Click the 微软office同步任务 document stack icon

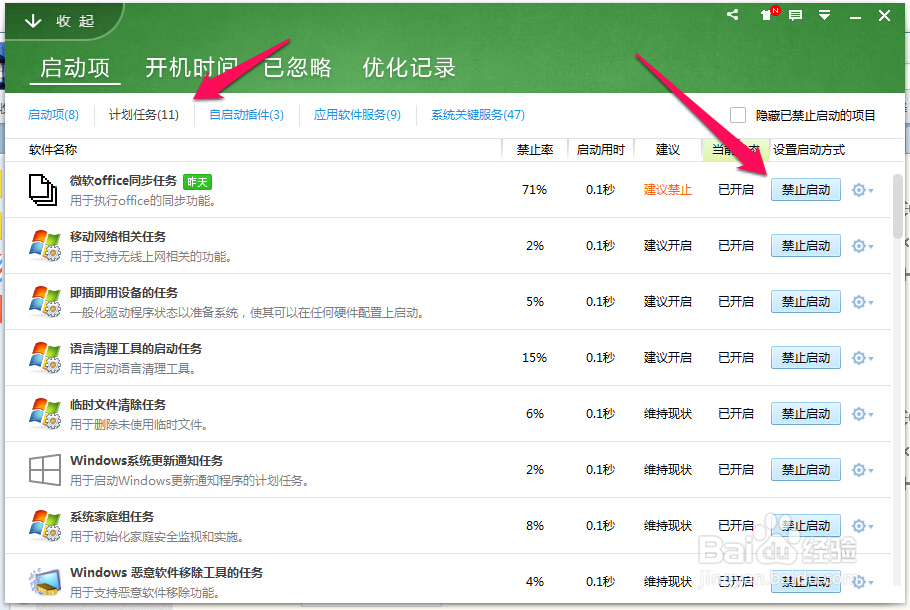44,189
